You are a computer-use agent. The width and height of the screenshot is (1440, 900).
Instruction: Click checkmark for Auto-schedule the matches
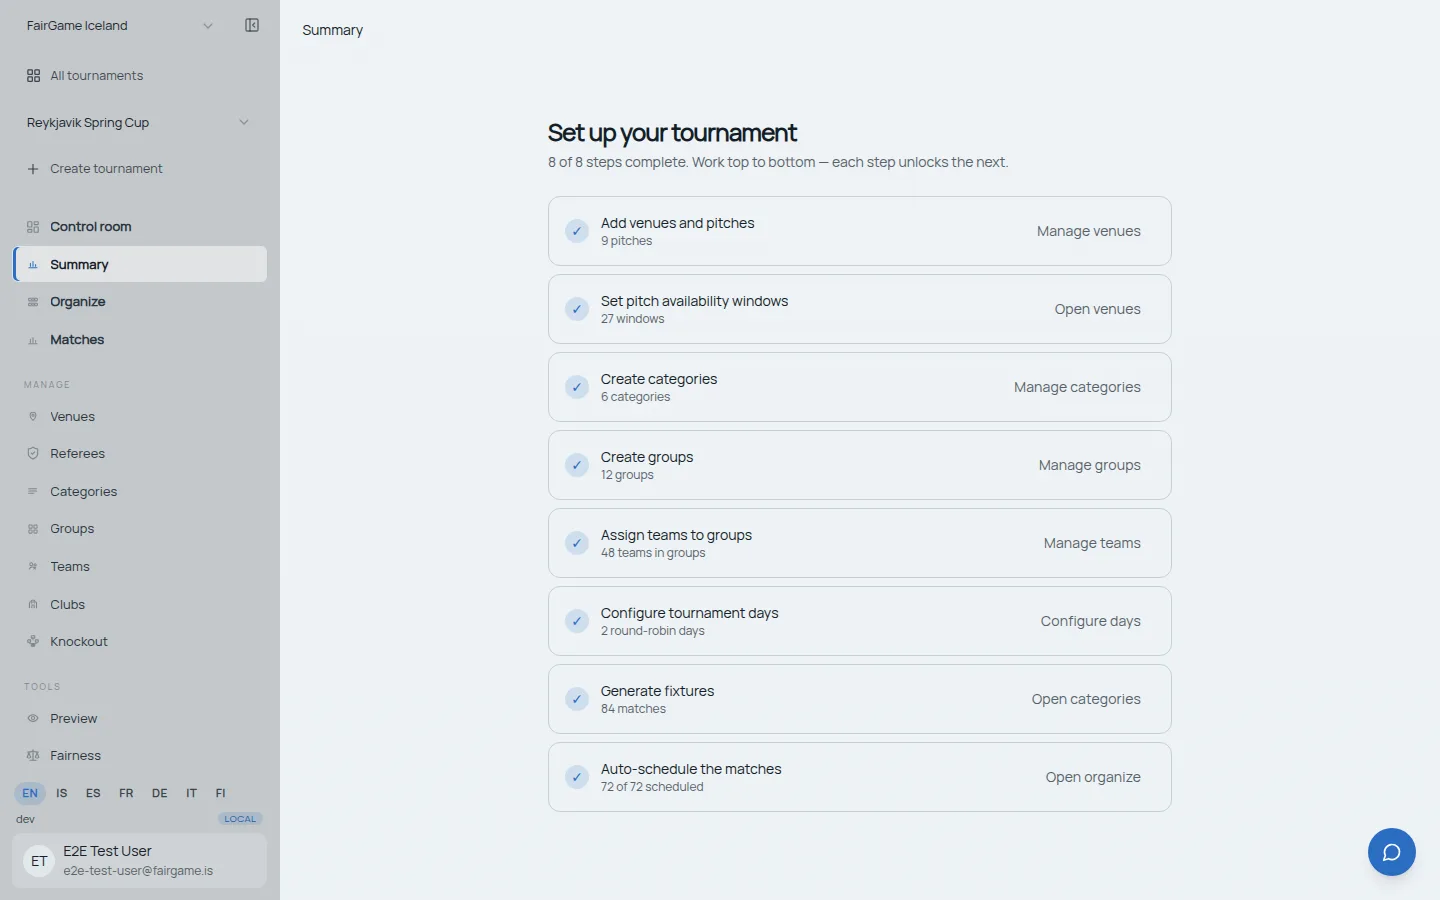coord(577,777)
